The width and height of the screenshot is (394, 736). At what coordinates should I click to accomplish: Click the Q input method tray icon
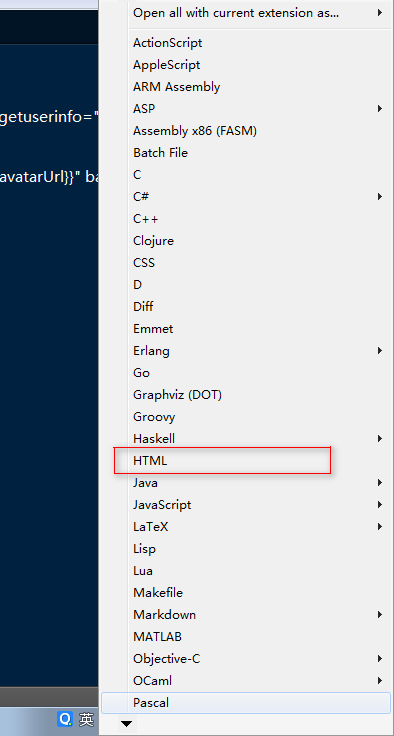click(65, 718)
